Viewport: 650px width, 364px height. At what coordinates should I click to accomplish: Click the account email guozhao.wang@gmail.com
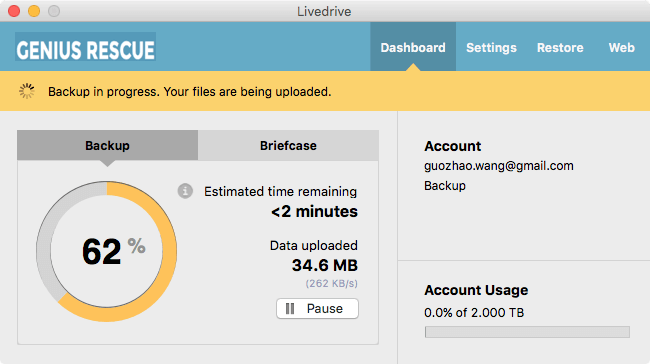[499, 166]
